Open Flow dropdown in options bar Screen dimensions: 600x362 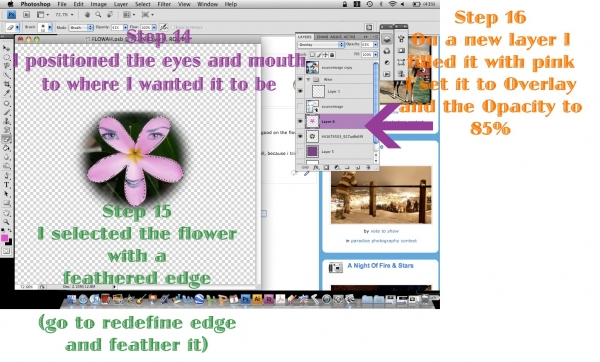tap(154, 28)
